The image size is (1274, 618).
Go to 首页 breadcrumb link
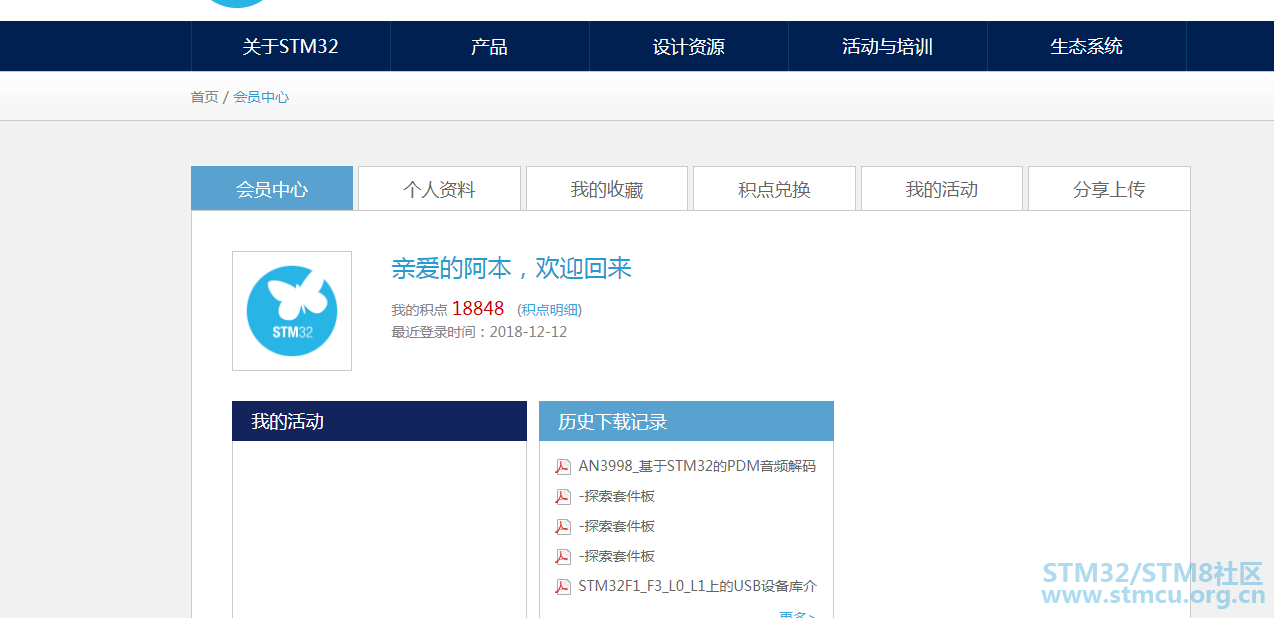pyautogui.click(x=204, y=97)
